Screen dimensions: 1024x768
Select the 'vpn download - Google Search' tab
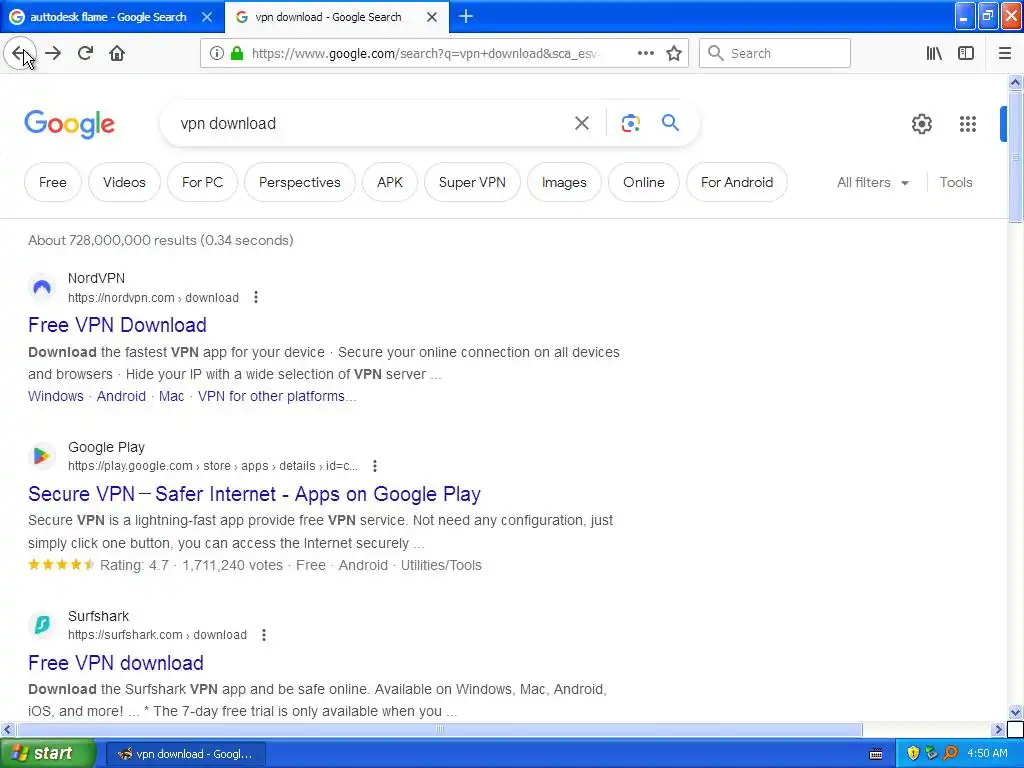pyautogui.click(x=328, y=17)
